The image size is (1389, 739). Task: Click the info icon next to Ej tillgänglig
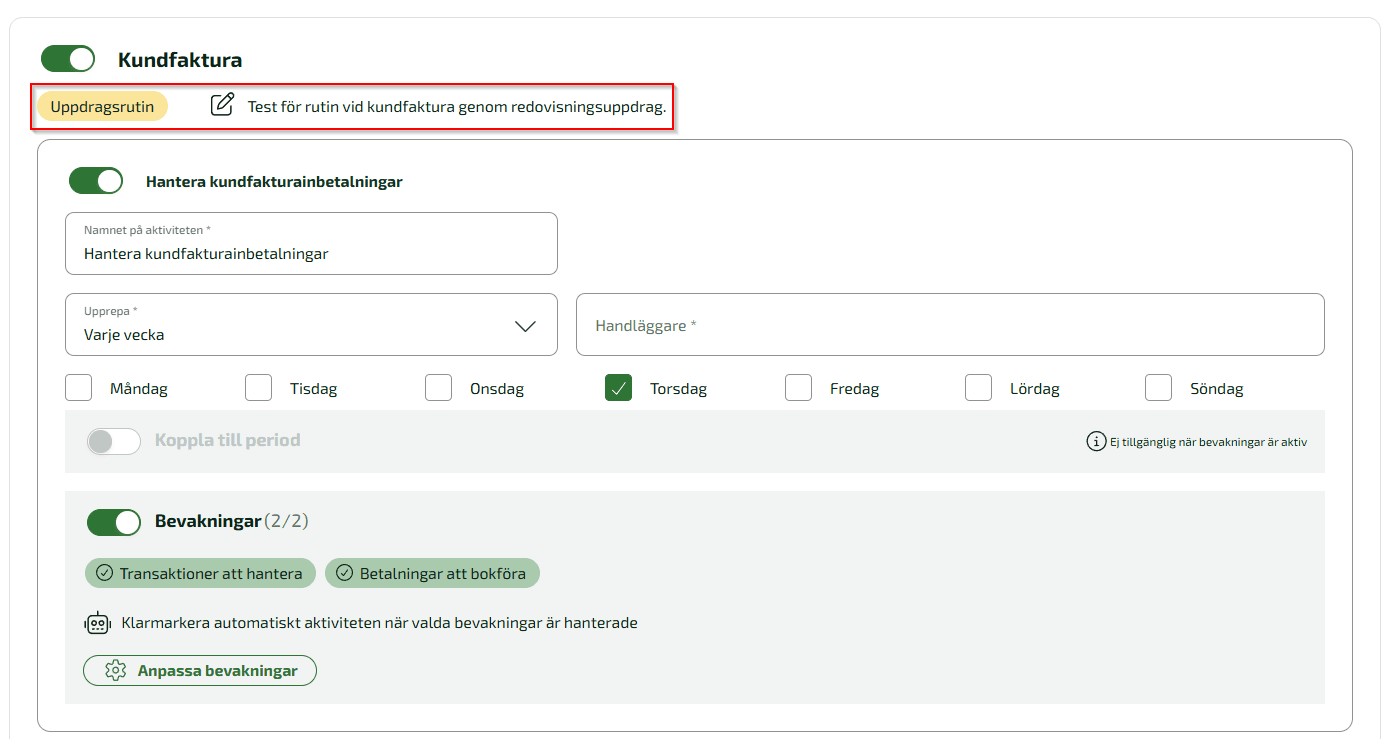1096,441
